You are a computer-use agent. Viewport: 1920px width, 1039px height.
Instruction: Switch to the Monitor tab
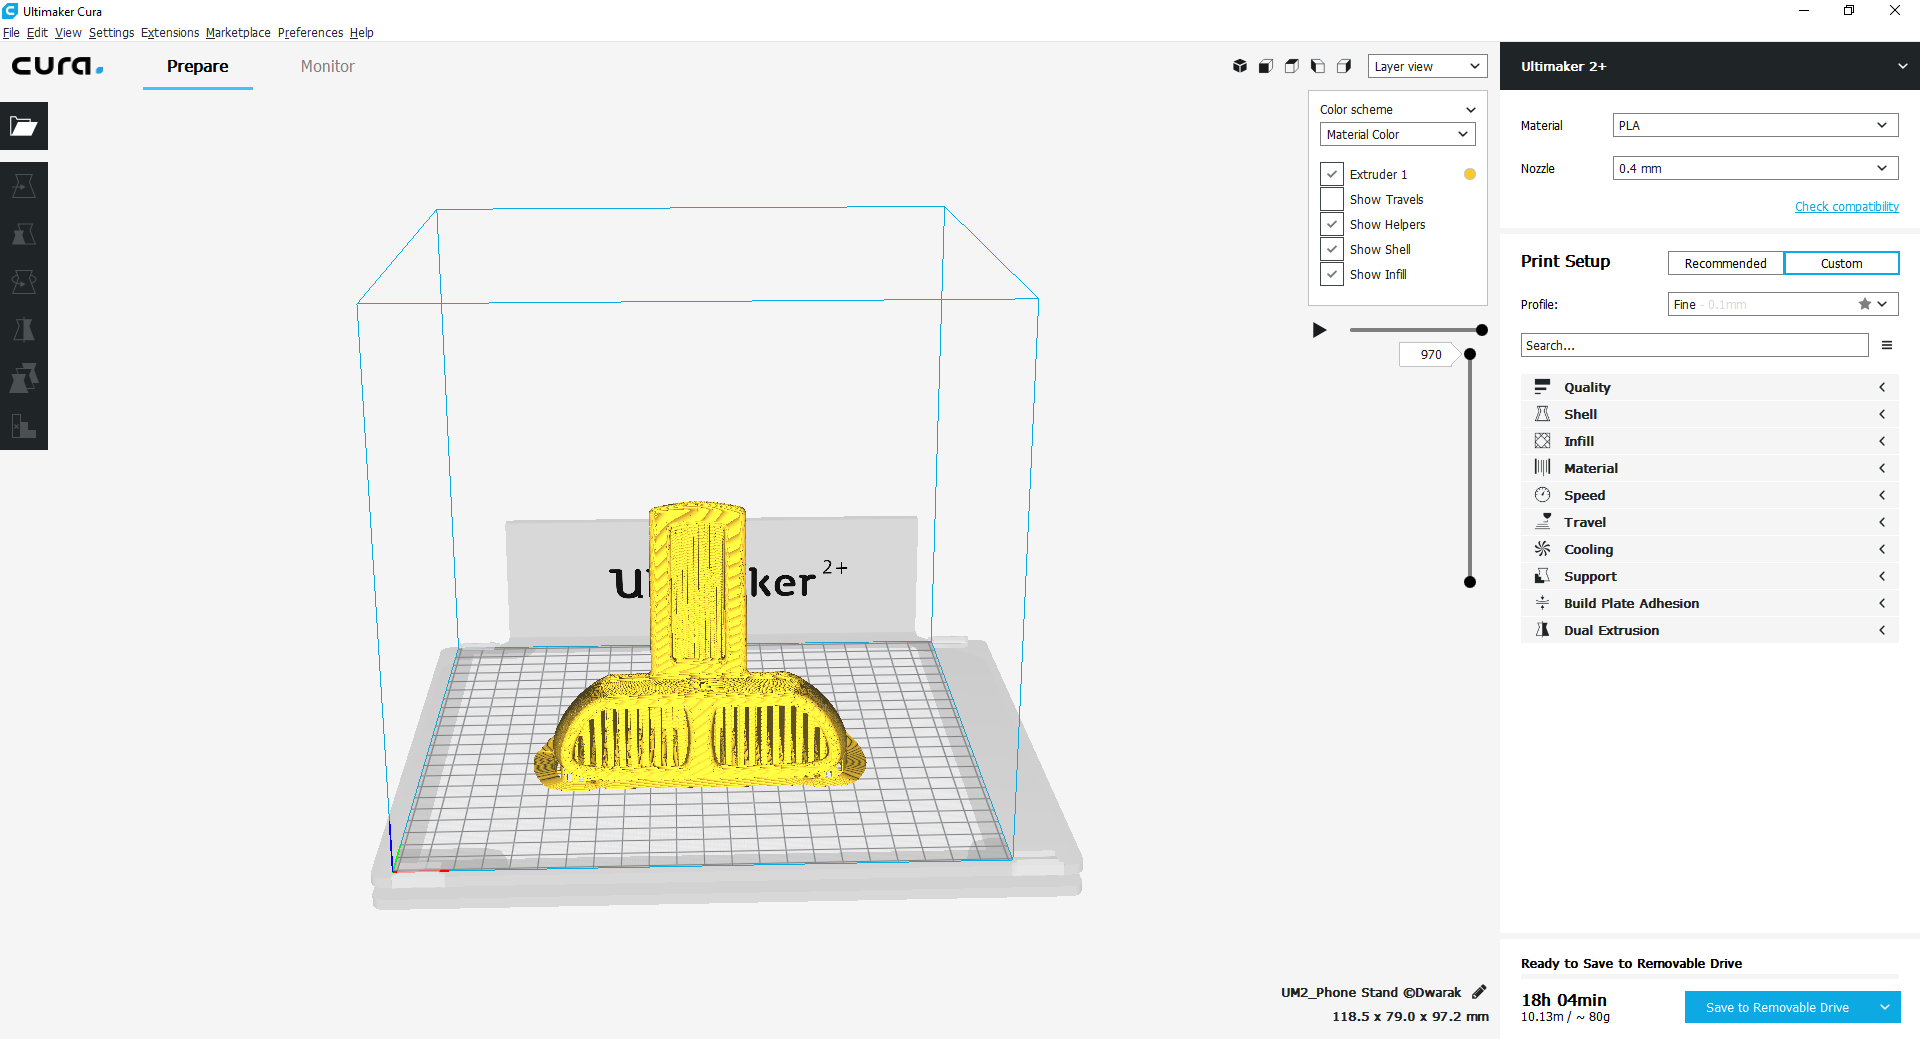click(328, 66)
